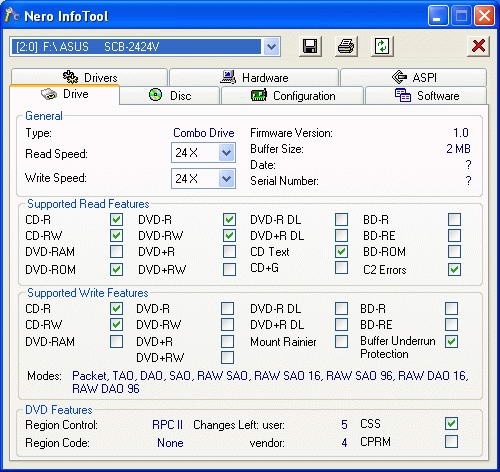Toggle Mount Rainier checkbox

(x=341, y=342)
